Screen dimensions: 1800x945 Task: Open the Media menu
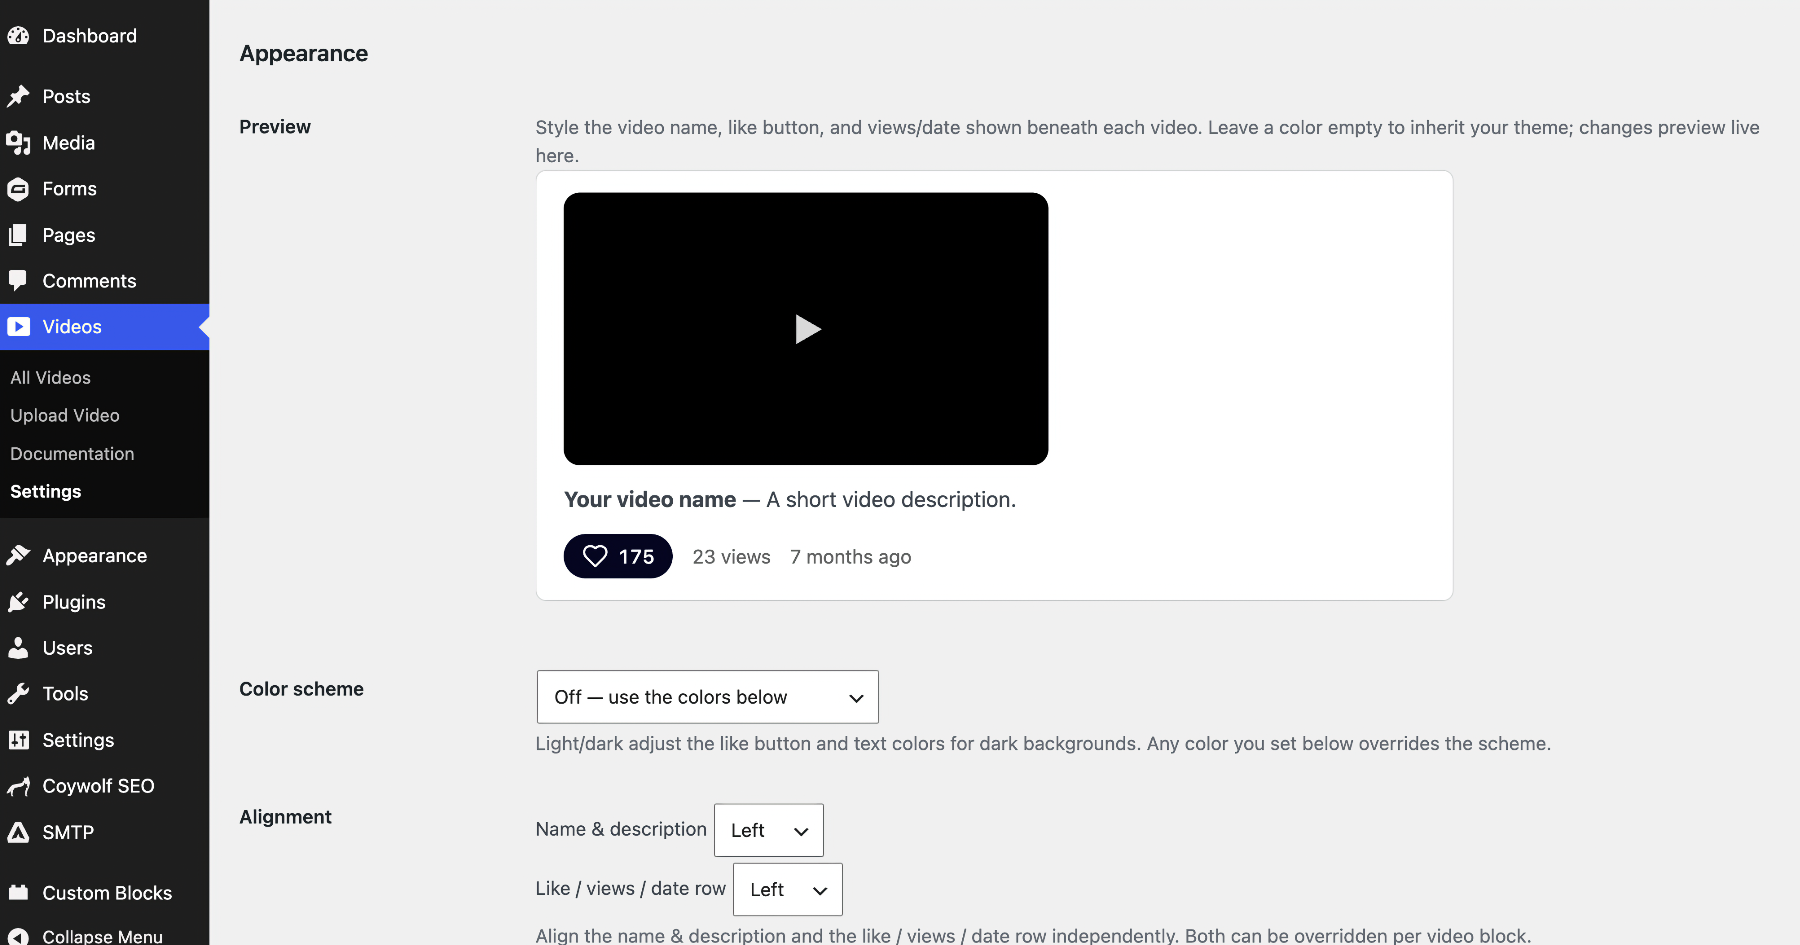104,143
